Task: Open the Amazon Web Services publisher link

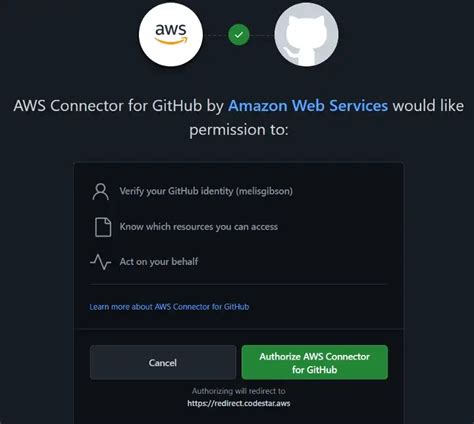Action: point(308,106)
